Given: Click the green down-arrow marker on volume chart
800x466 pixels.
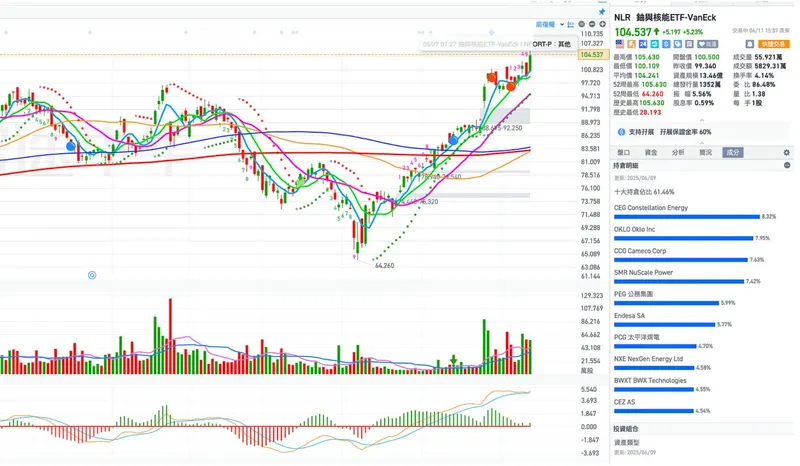Looking at the screenshot, I should click(x=453, y=360).
